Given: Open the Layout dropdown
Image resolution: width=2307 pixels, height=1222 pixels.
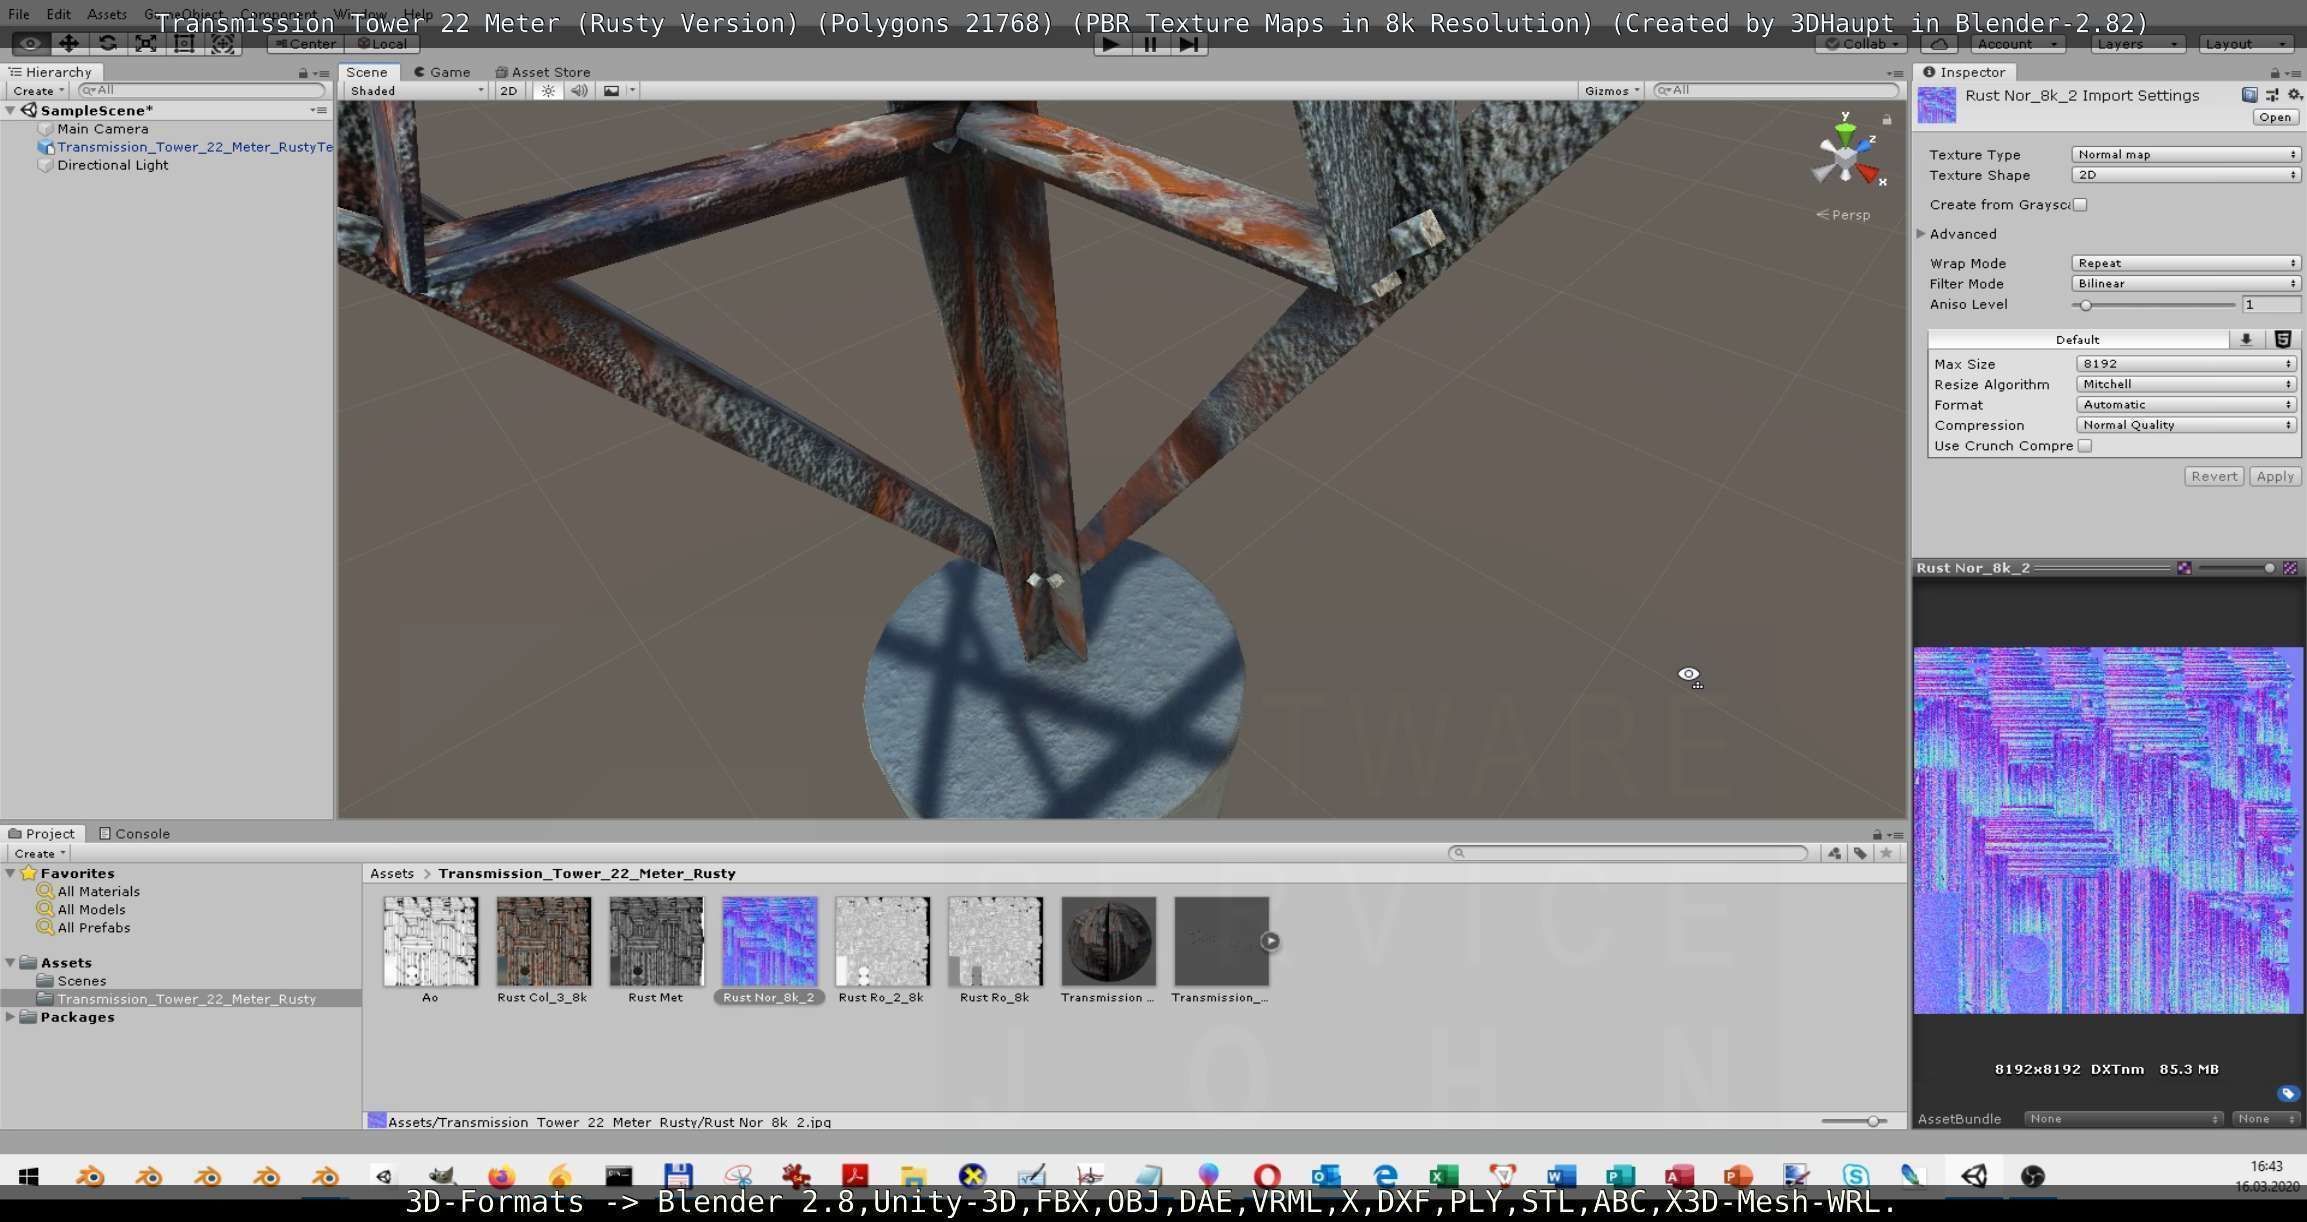Looking at the screenshot, I should click(x=2246, y=44).
